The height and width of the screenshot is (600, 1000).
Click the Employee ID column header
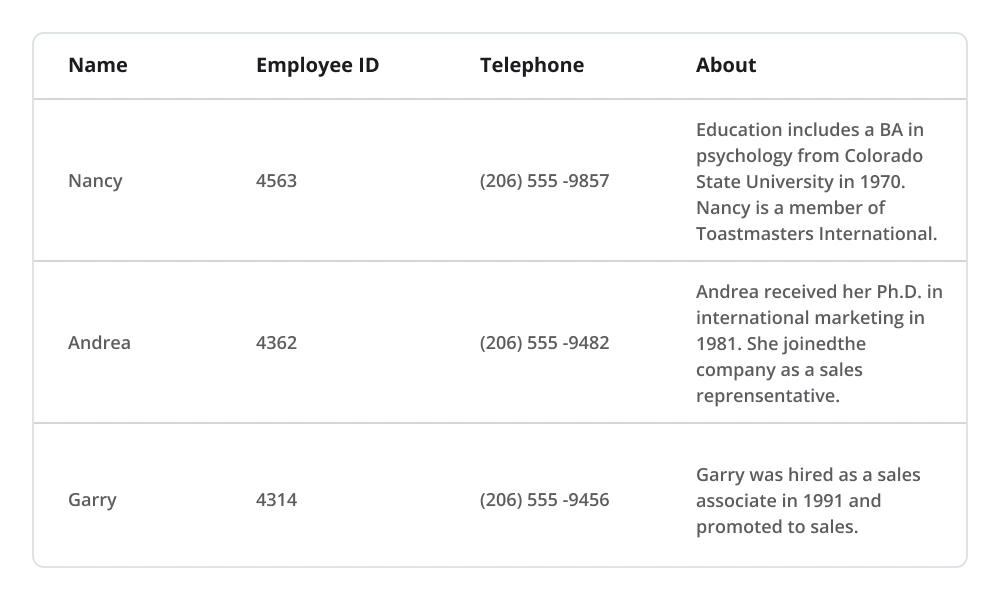(317, 66)
